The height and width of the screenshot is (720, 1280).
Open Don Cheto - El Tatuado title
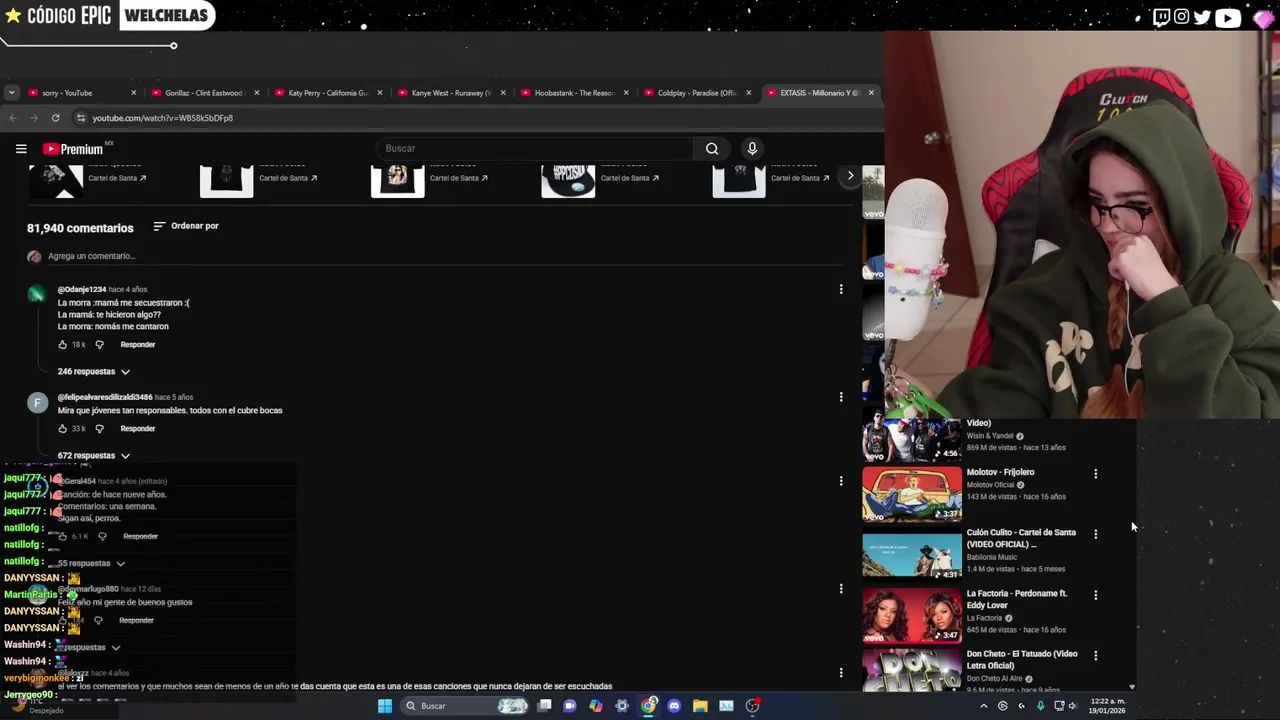click(1022, 660)
